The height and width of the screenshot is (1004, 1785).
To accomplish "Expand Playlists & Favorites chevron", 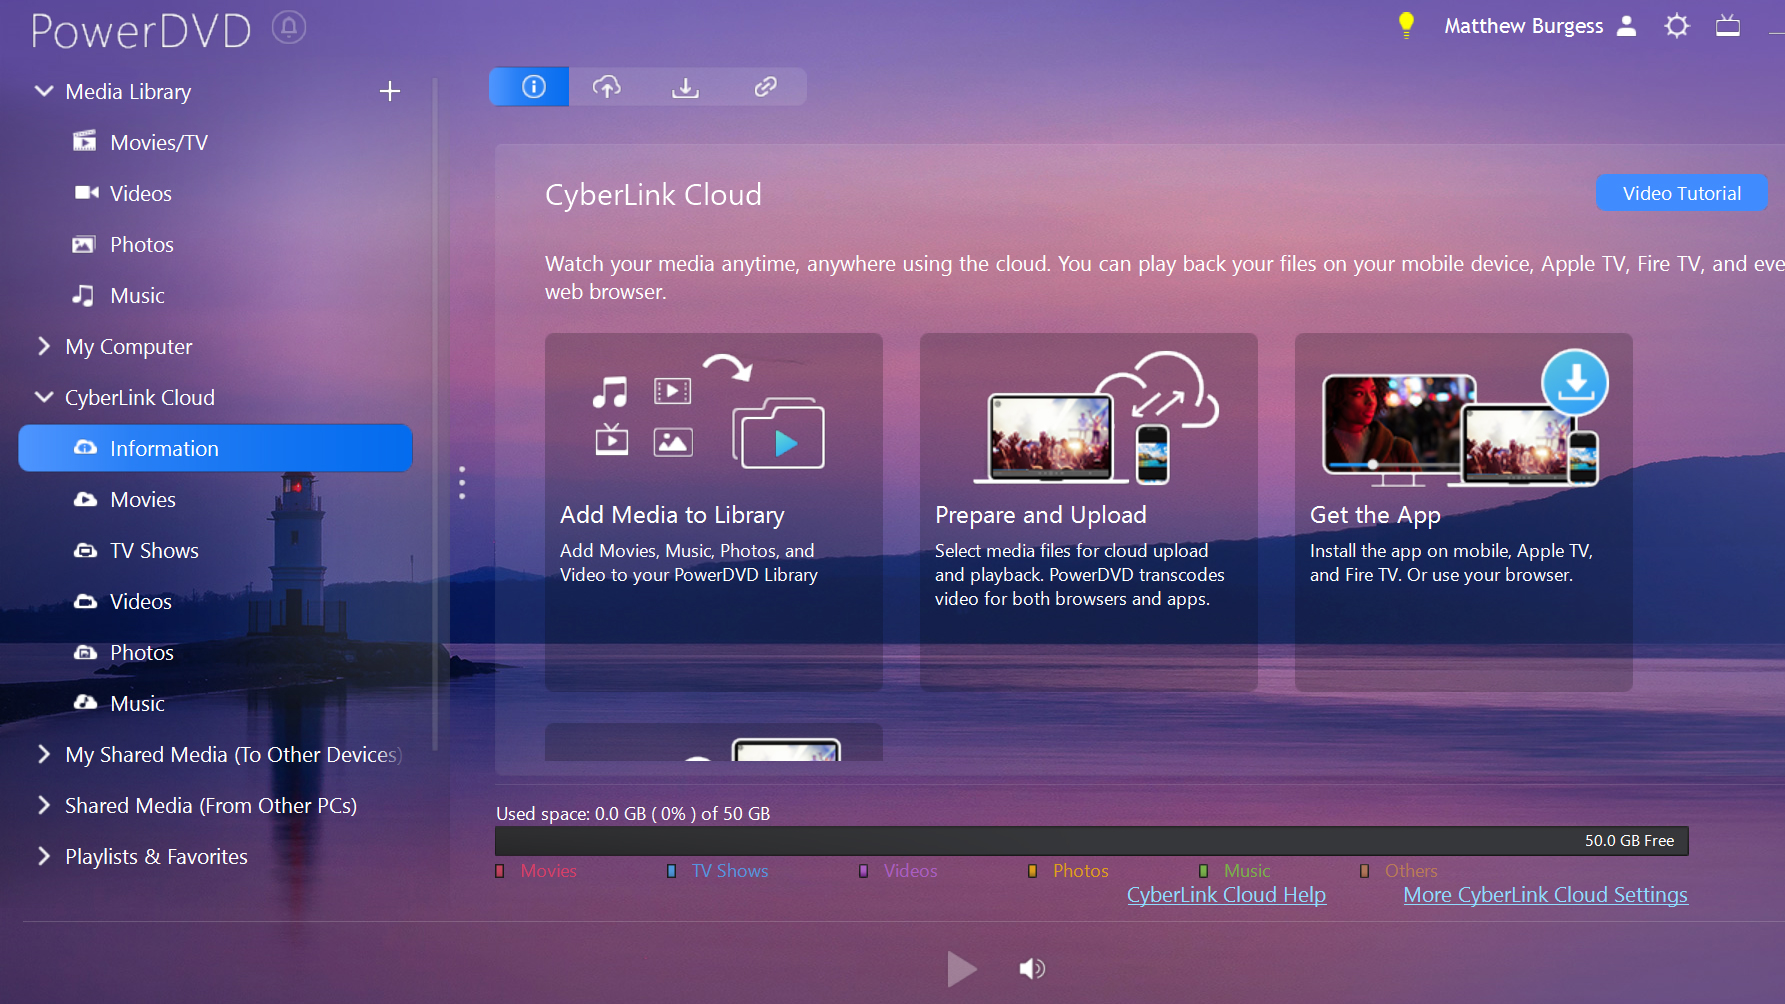I will coord(43,856).
